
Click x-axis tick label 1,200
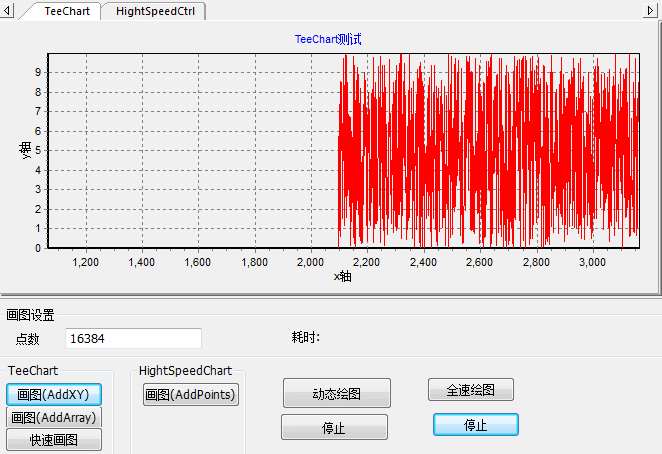pos(86,262)
